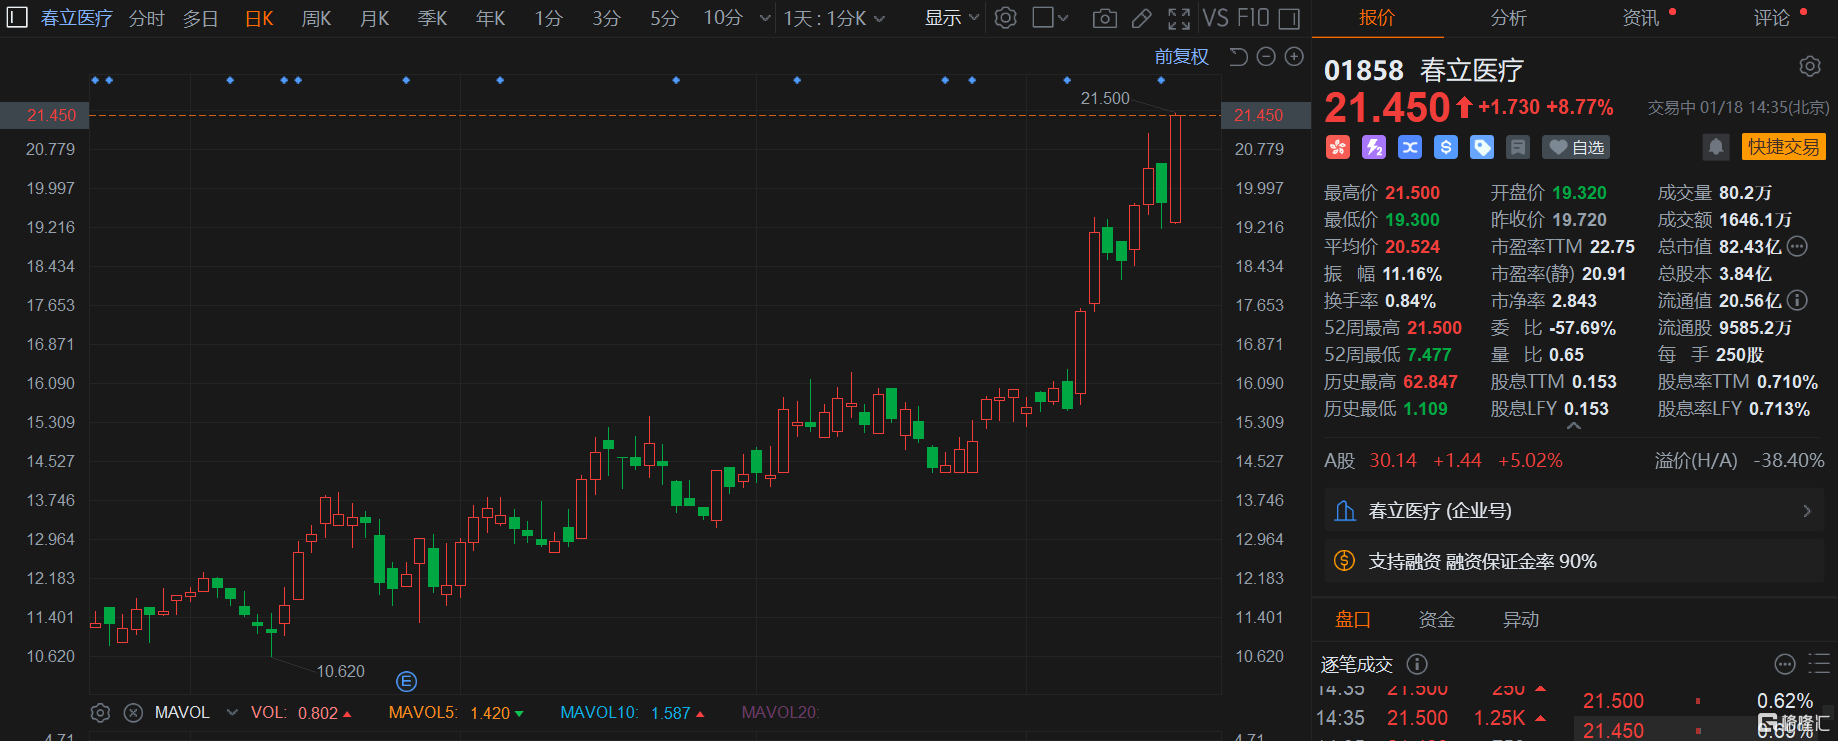Toggle the 前复权 price adjustment
The width and height of the screenshot is (1838, 741).
tap(1181, 57)
